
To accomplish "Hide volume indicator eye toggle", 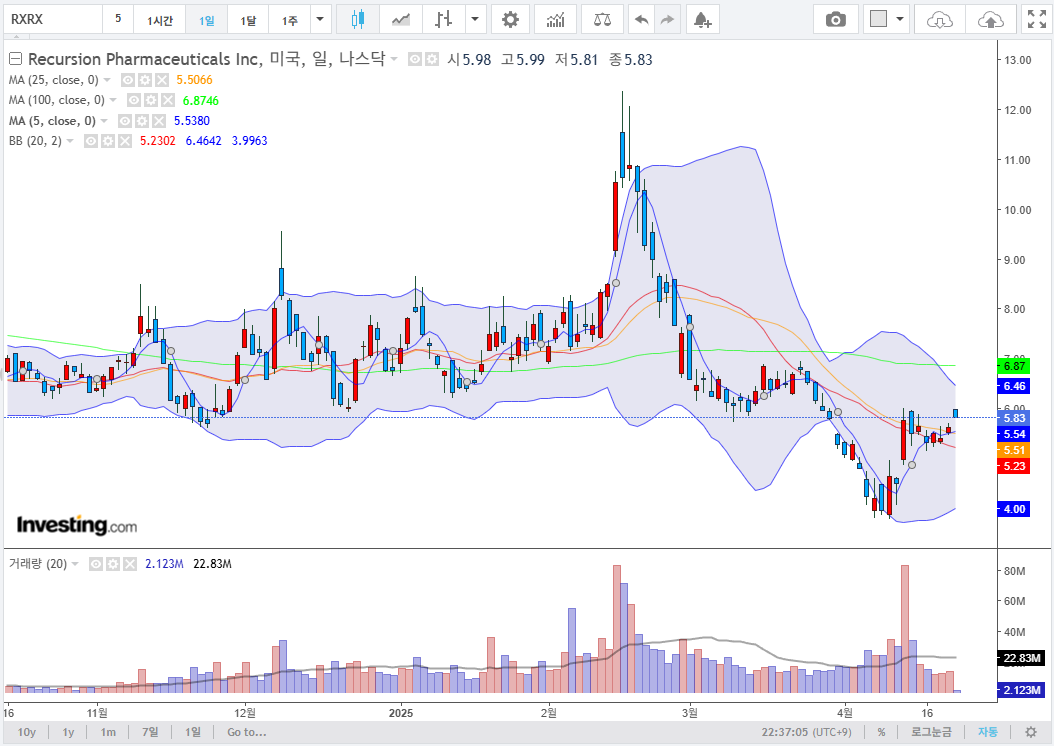I will click(x=96, y=564).
